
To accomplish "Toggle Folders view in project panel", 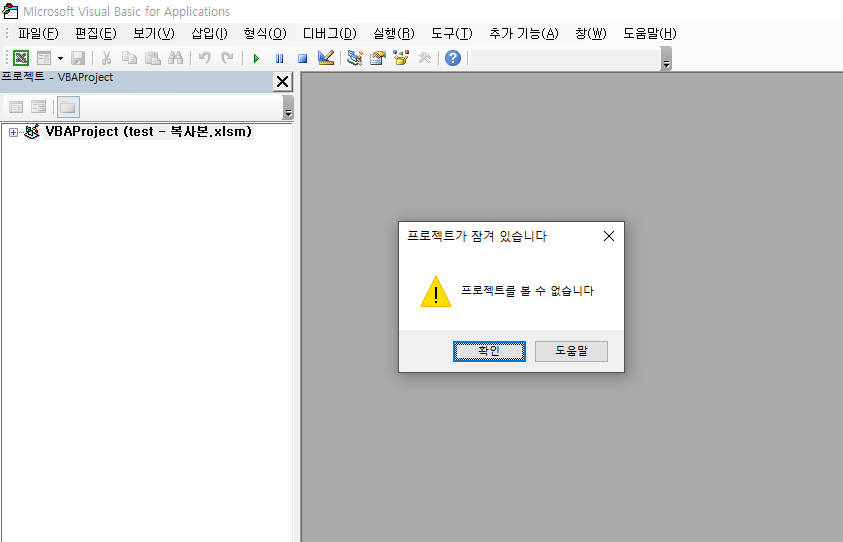I will [68, 107].
